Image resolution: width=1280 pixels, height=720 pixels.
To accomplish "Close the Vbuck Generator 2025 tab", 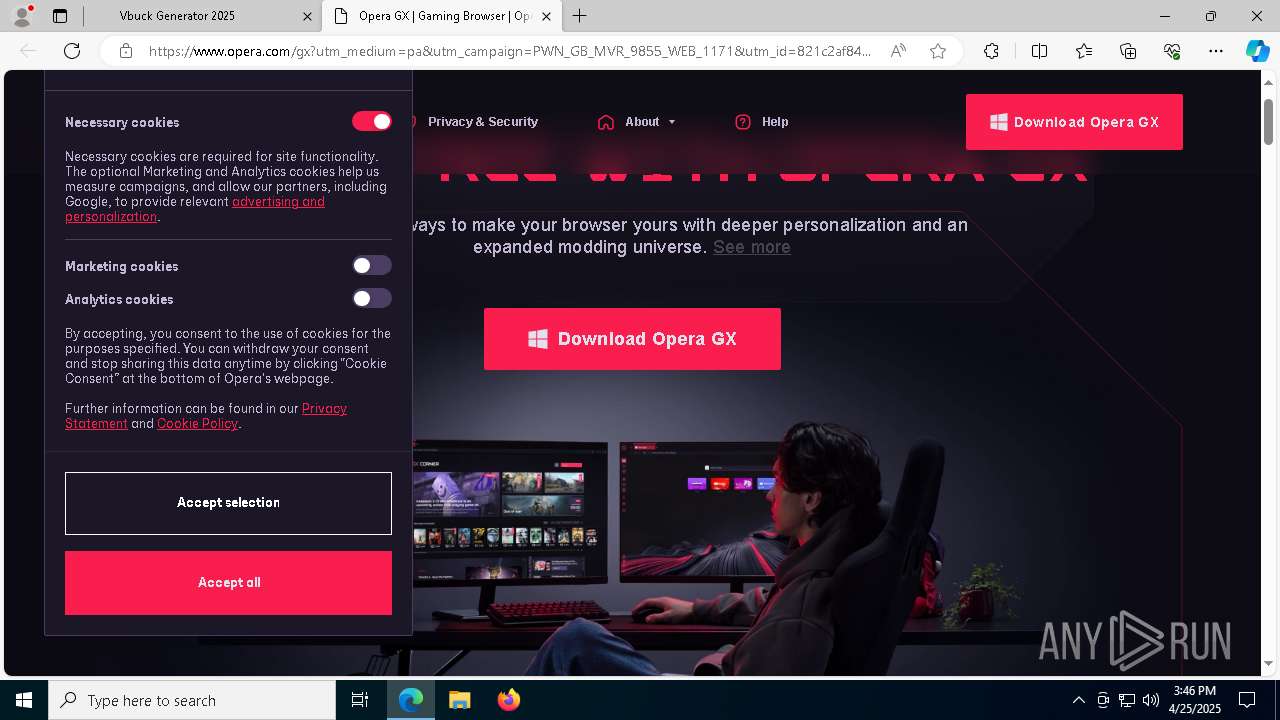I will pos(307,17).
